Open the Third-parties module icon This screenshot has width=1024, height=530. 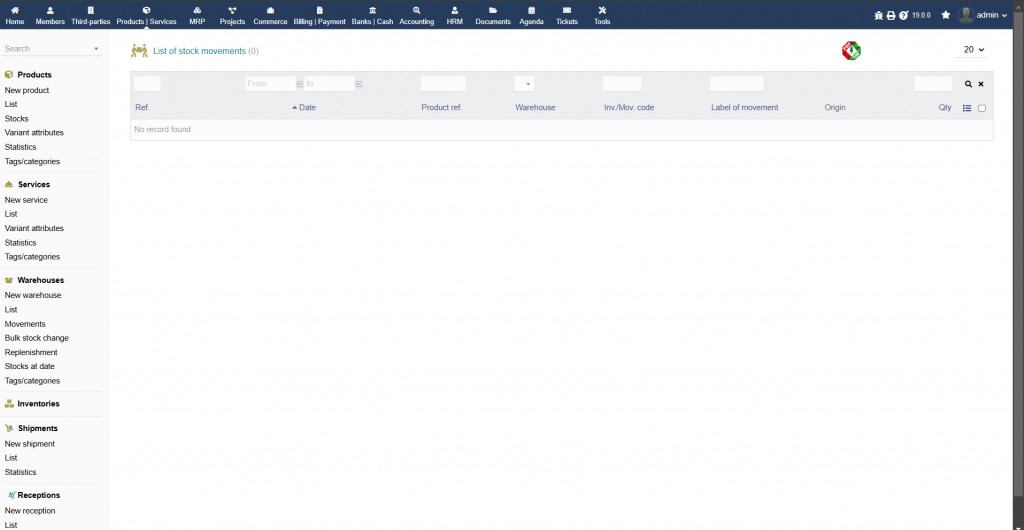coord(91,10)
